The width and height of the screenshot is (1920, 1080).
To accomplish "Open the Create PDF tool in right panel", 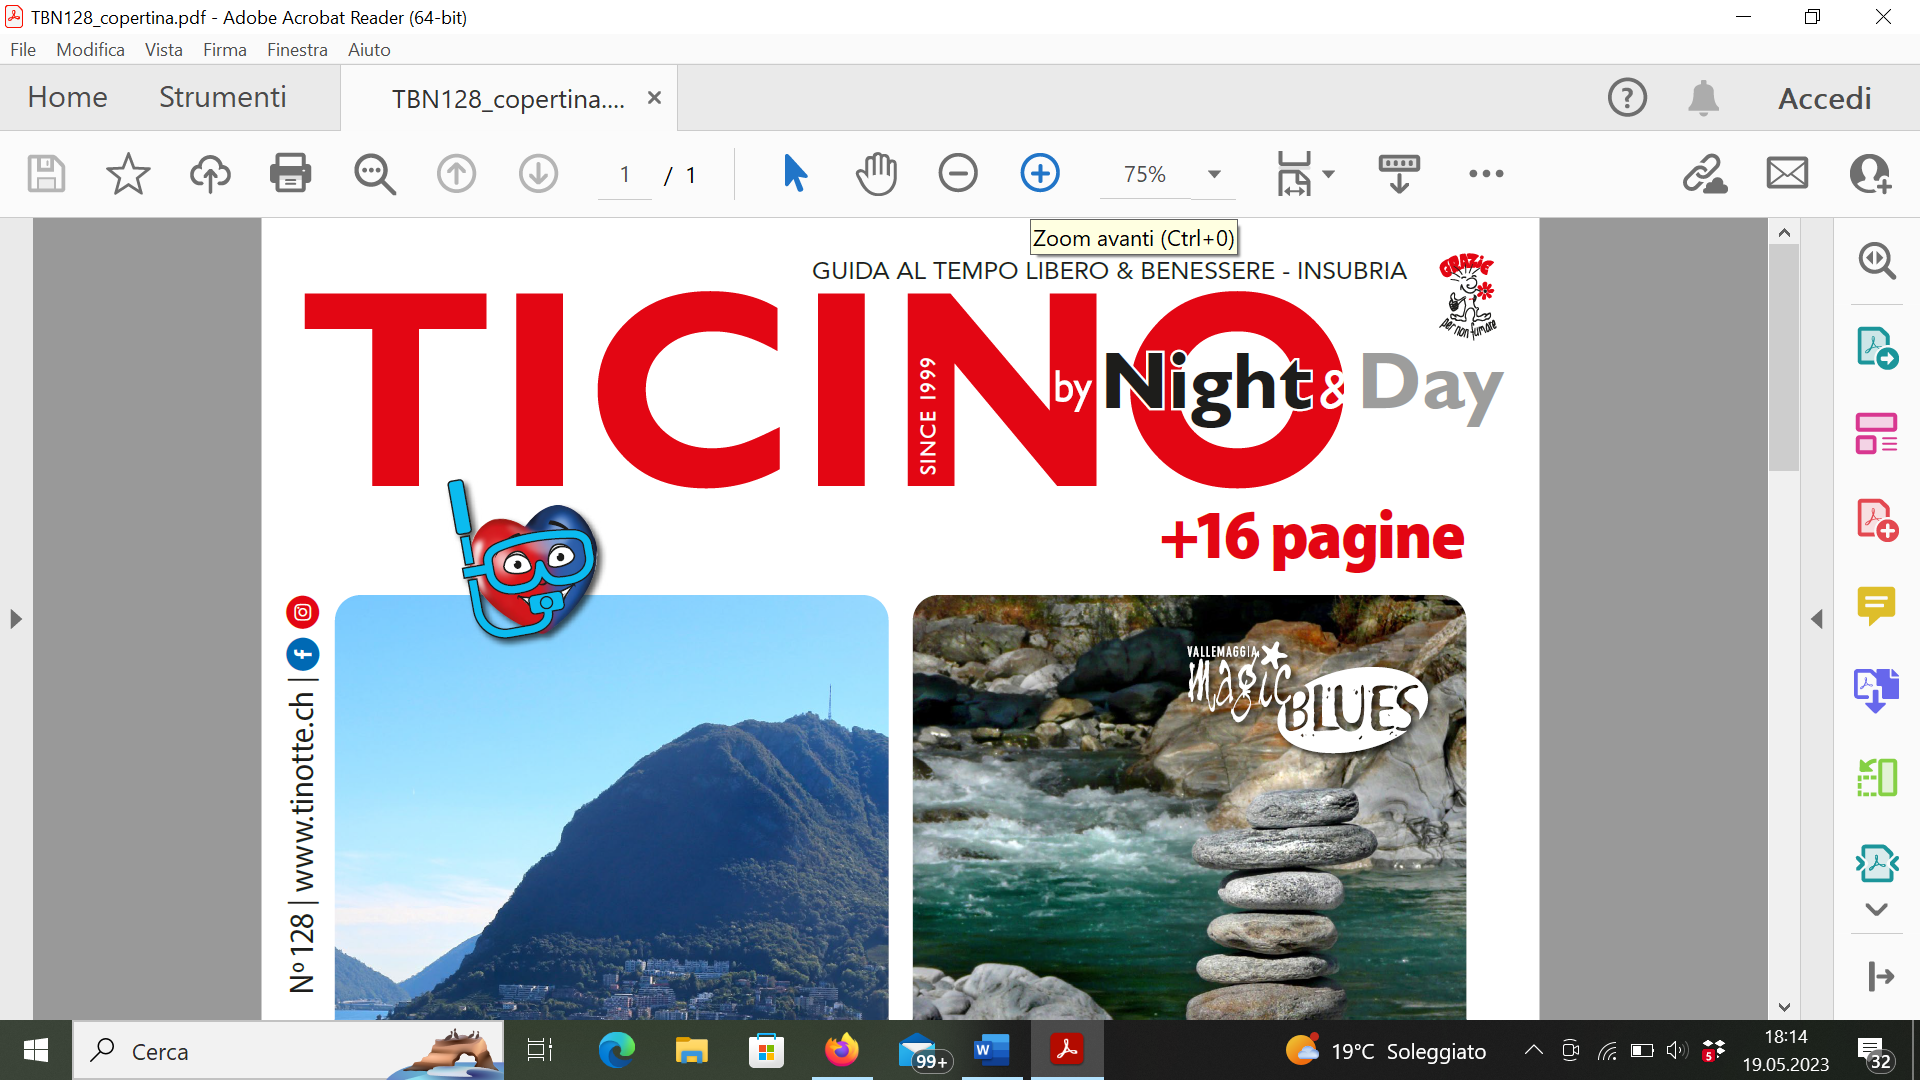I will point(1876,520).
